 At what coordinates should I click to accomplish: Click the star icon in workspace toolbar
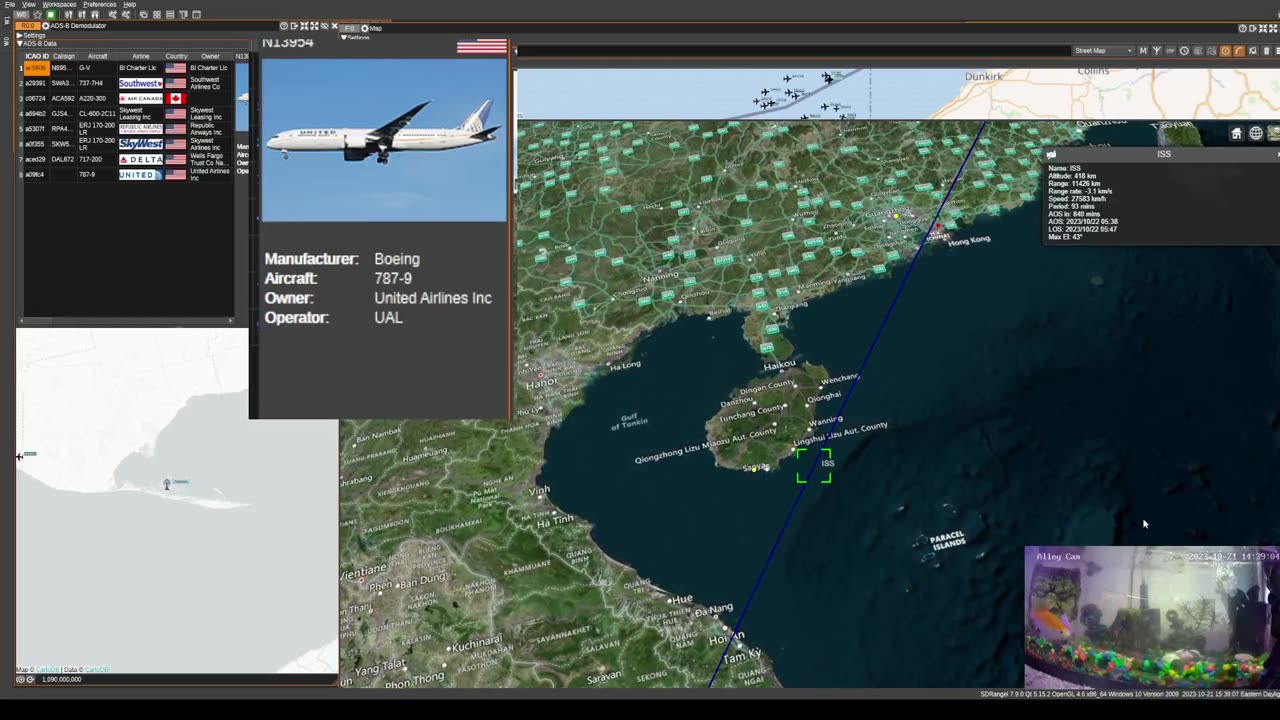click(x=38, y=14)
